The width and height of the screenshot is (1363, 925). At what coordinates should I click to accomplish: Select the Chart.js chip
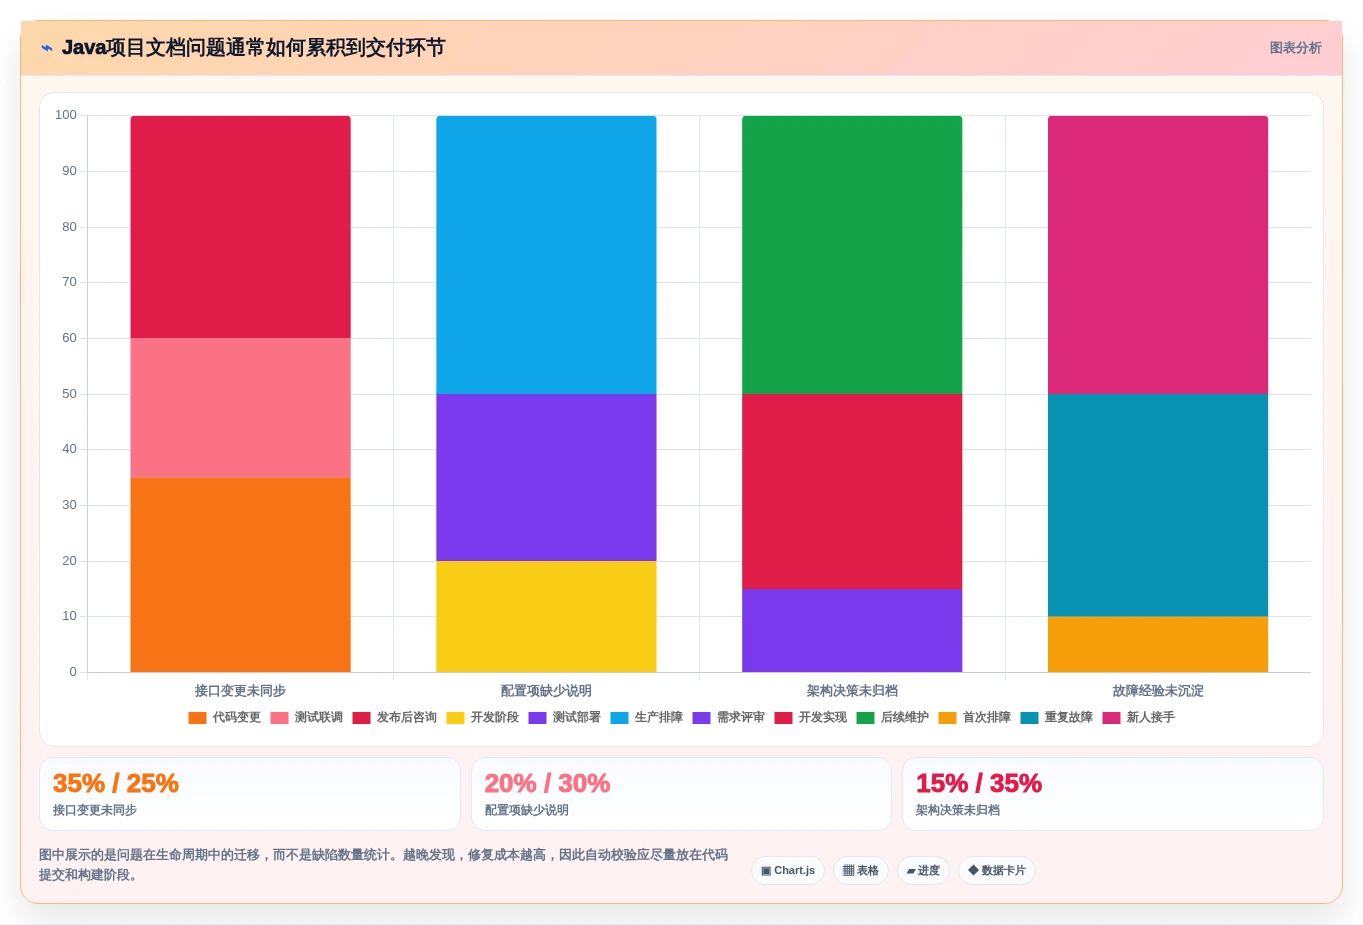[788, 871]
